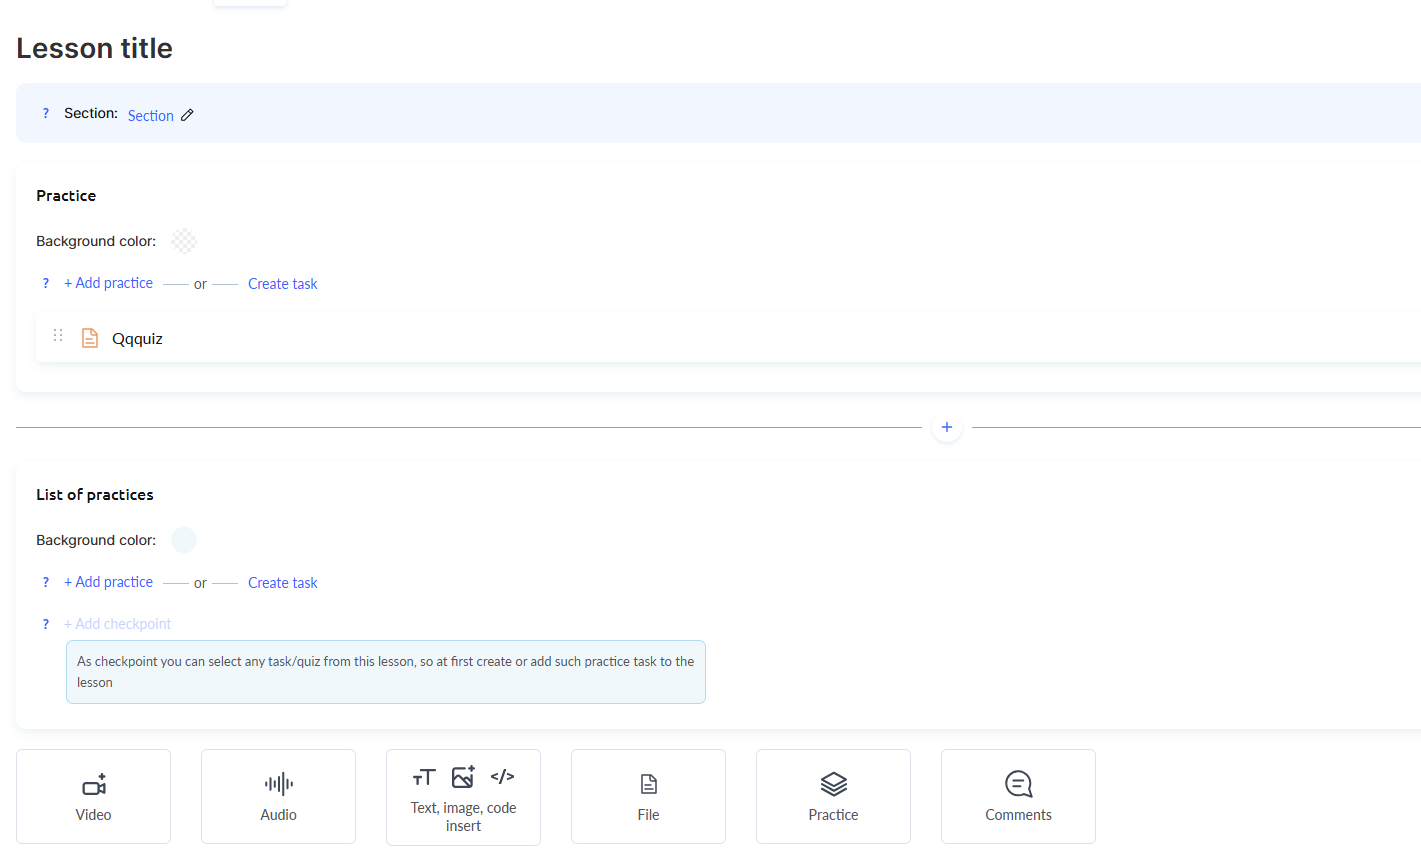The image size is (1421, 865).
Task: Click the pencil icon next to Section
Action: 187,115
